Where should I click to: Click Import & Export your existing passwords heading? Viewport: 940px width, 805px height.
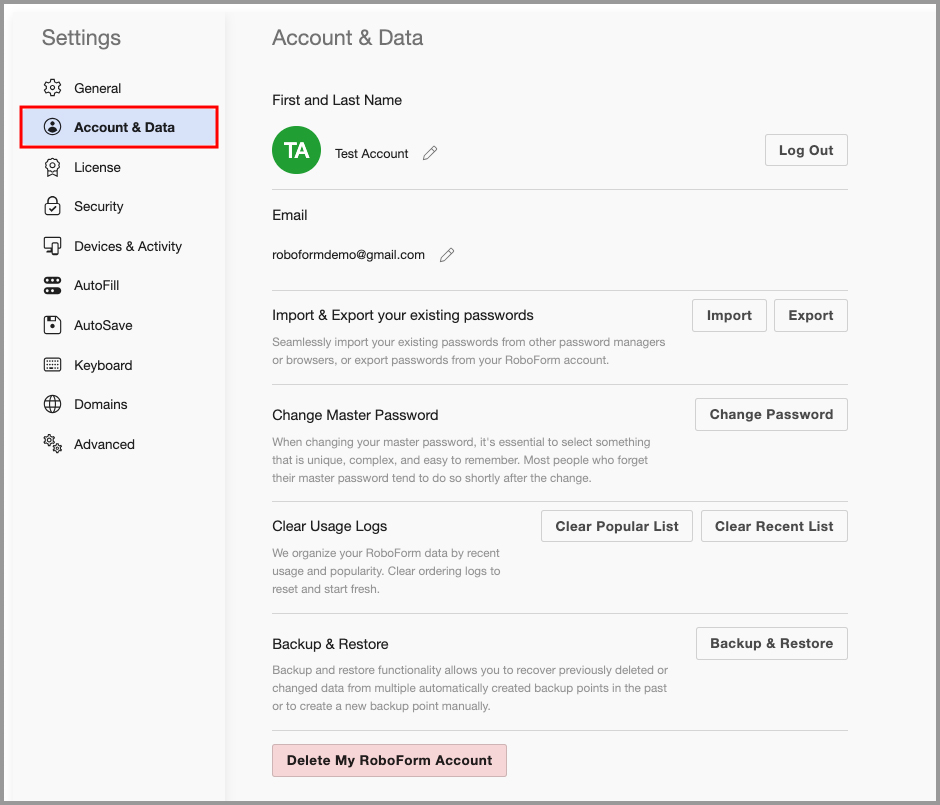402,315
